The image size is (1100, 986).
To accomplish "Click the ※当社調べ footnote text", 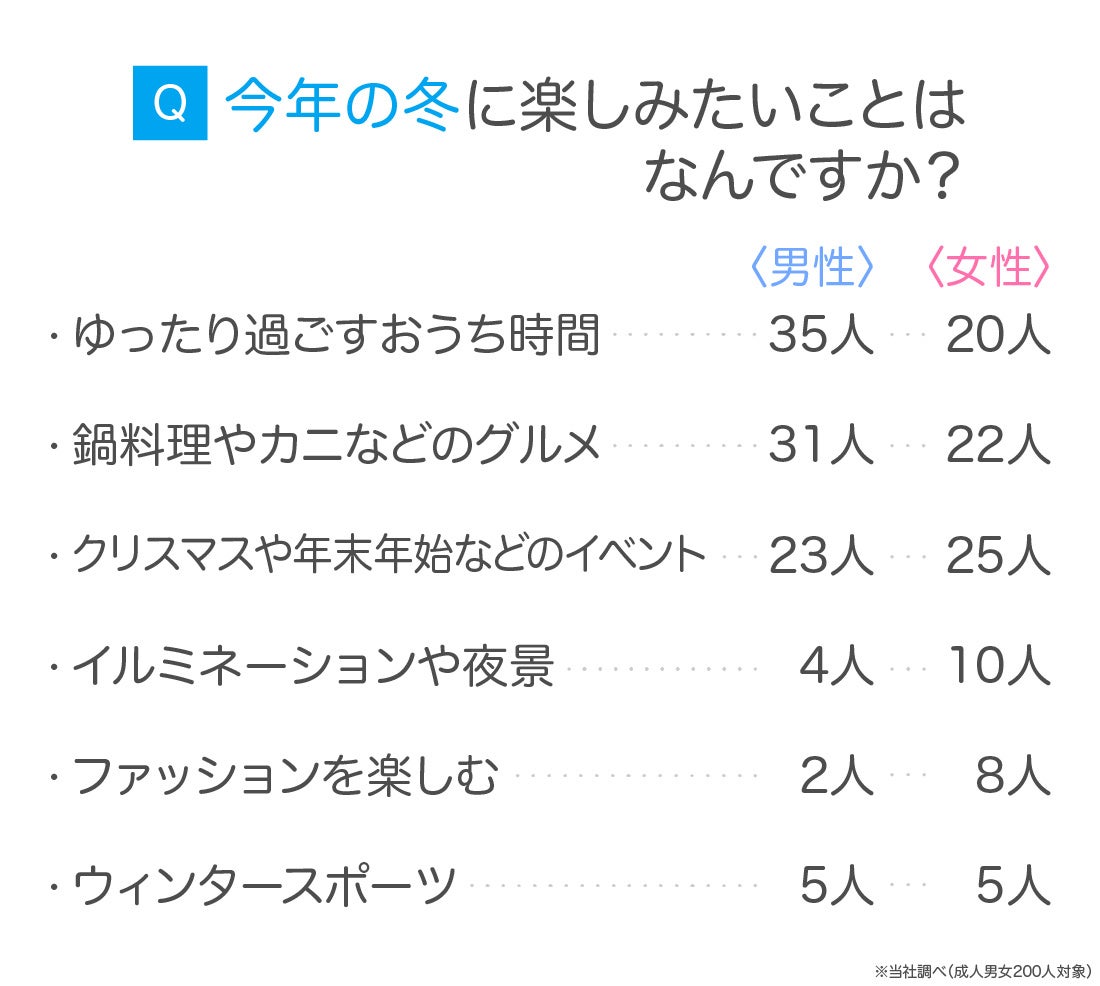I will pos(981,969).
